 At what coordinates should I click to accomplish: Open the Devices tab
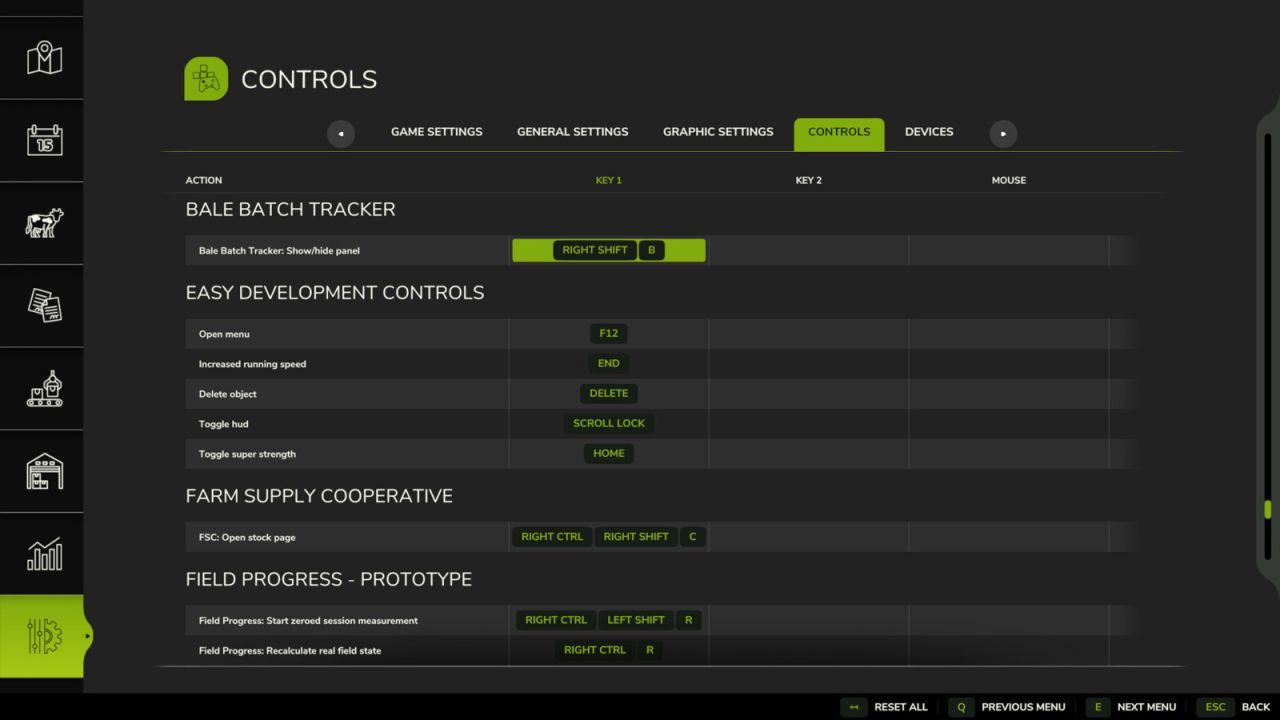click(929, 132)
